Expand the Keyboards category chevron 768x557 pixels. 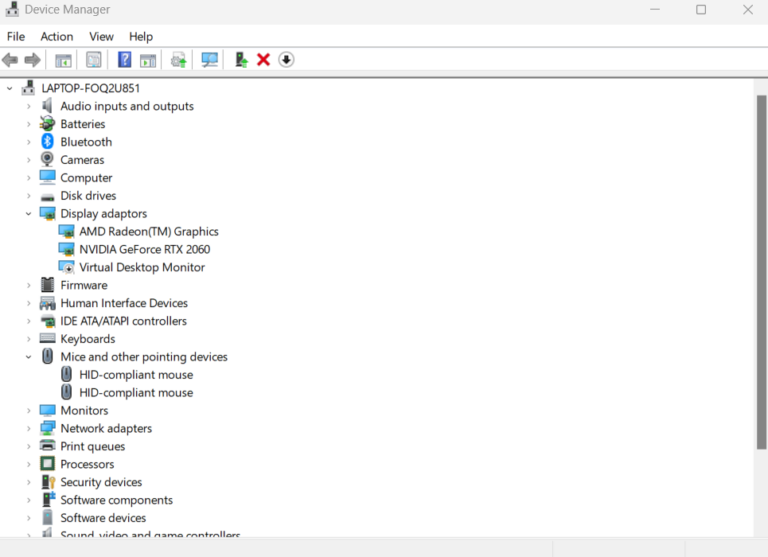(x=28, y=339)
